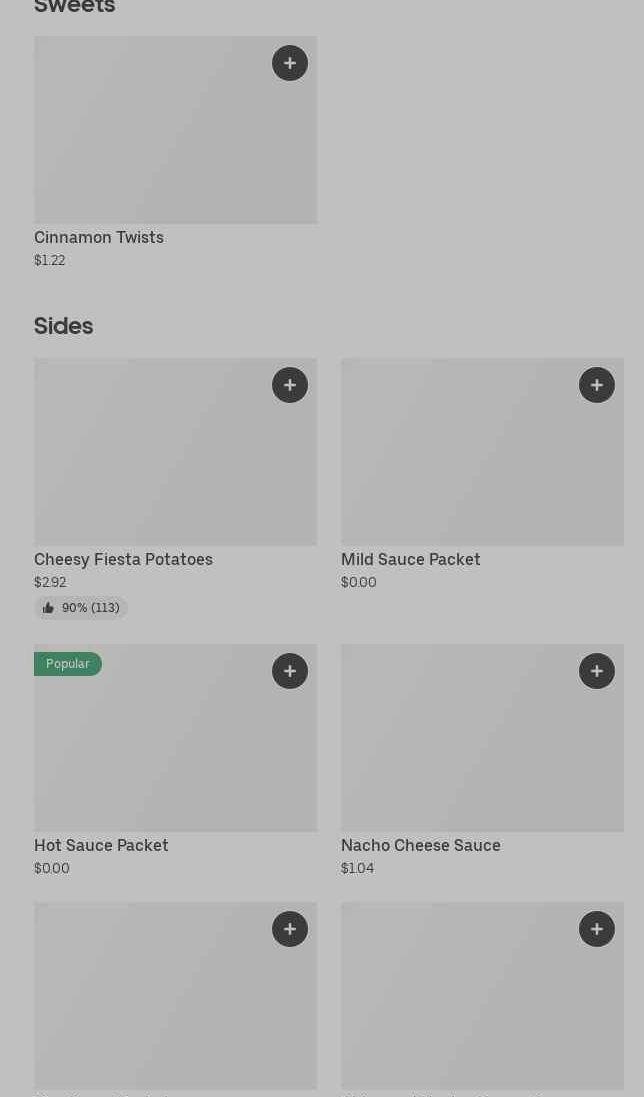Select the Sides section heading
This screenshot has width=644, height=1097.
(x=63, y=326)
